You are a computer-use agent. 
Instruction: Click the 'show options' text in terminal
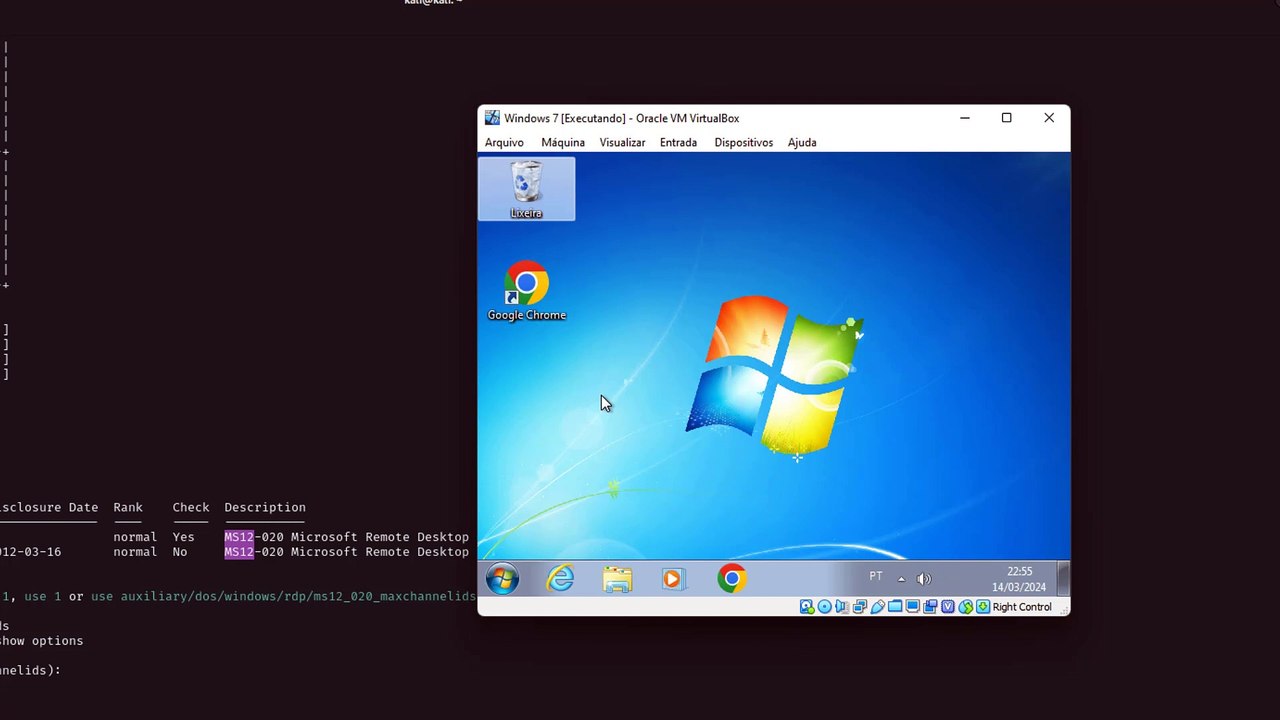[x=42, y=641]
